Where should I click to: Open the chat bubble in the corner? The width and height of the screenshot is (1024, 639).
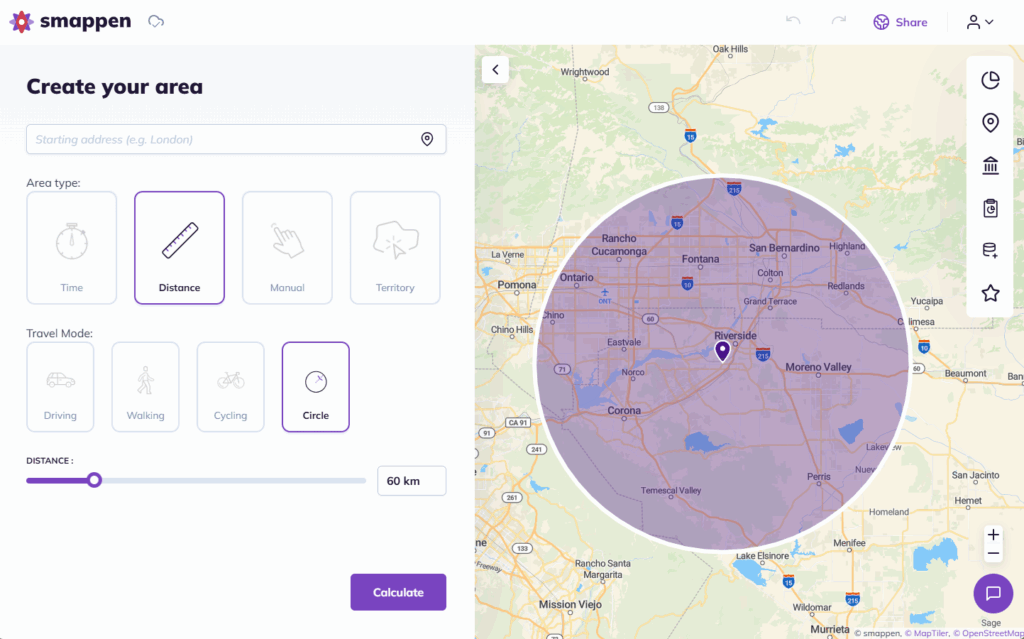tap(993, 593)
